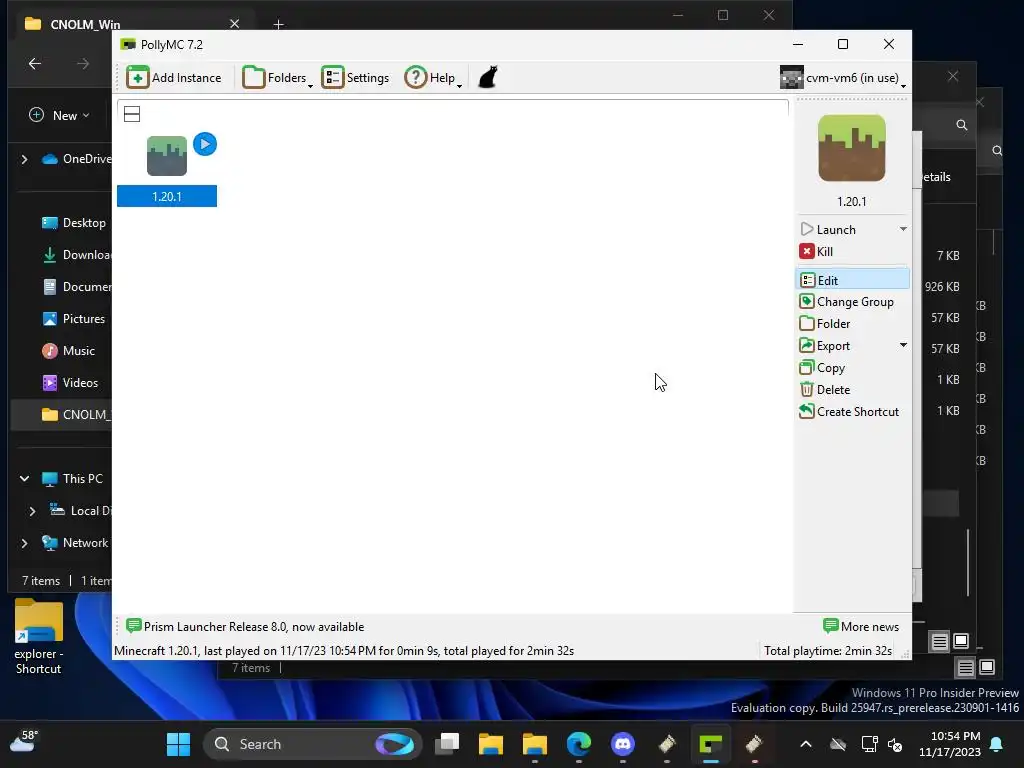Viewport: 1024px width, 768px height.
Task: Select CNOLM folder in Explorer sidebar
Action: tap(62, 415)
